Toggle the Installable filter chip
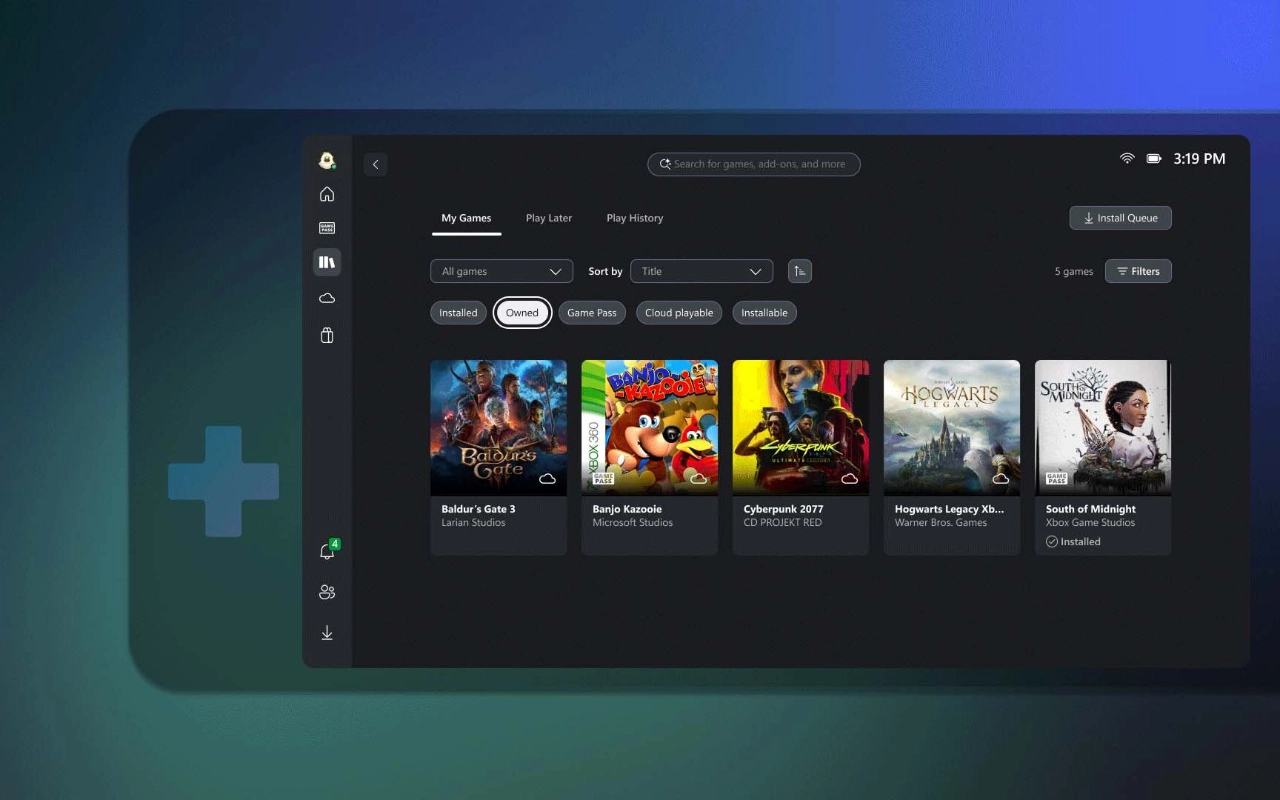This screenshot has height=800, width=1280. (x=764, y=313)
